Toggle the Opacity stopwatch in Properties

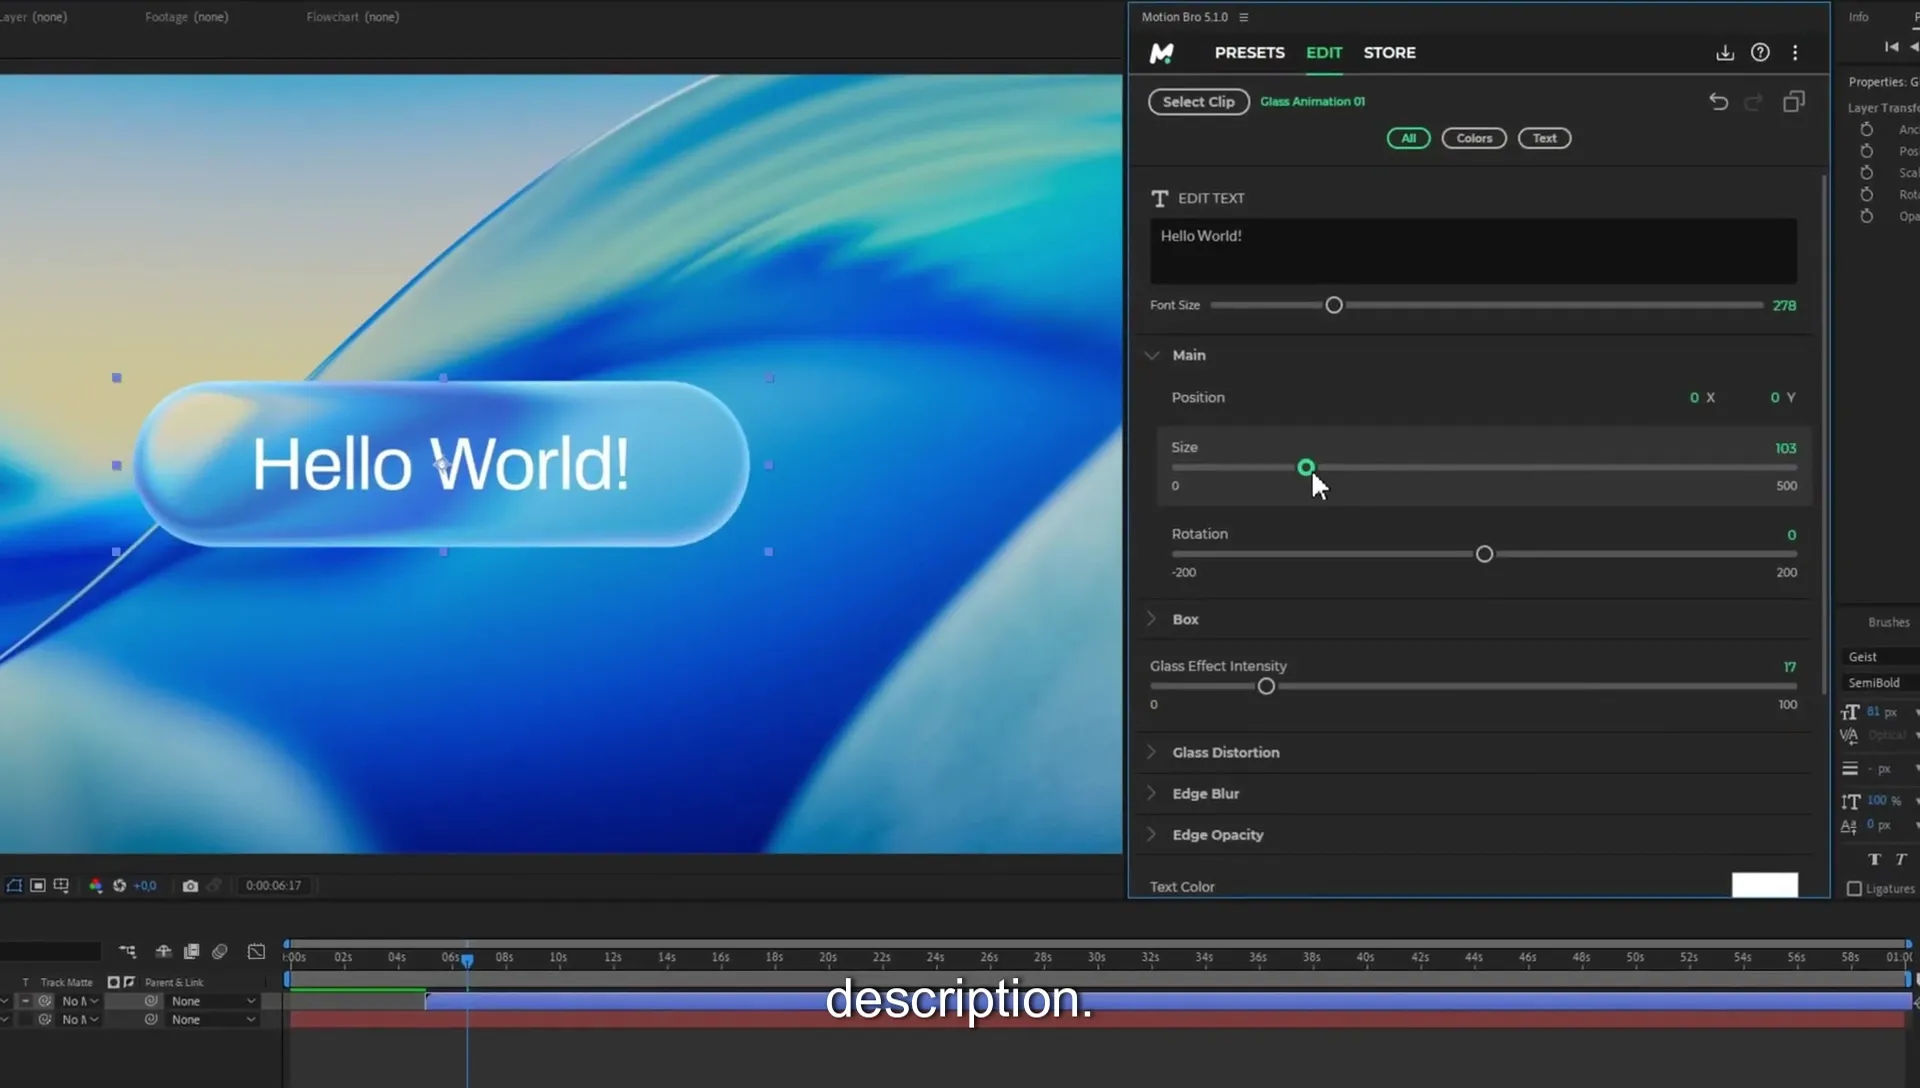click(x=1866, y=216)
